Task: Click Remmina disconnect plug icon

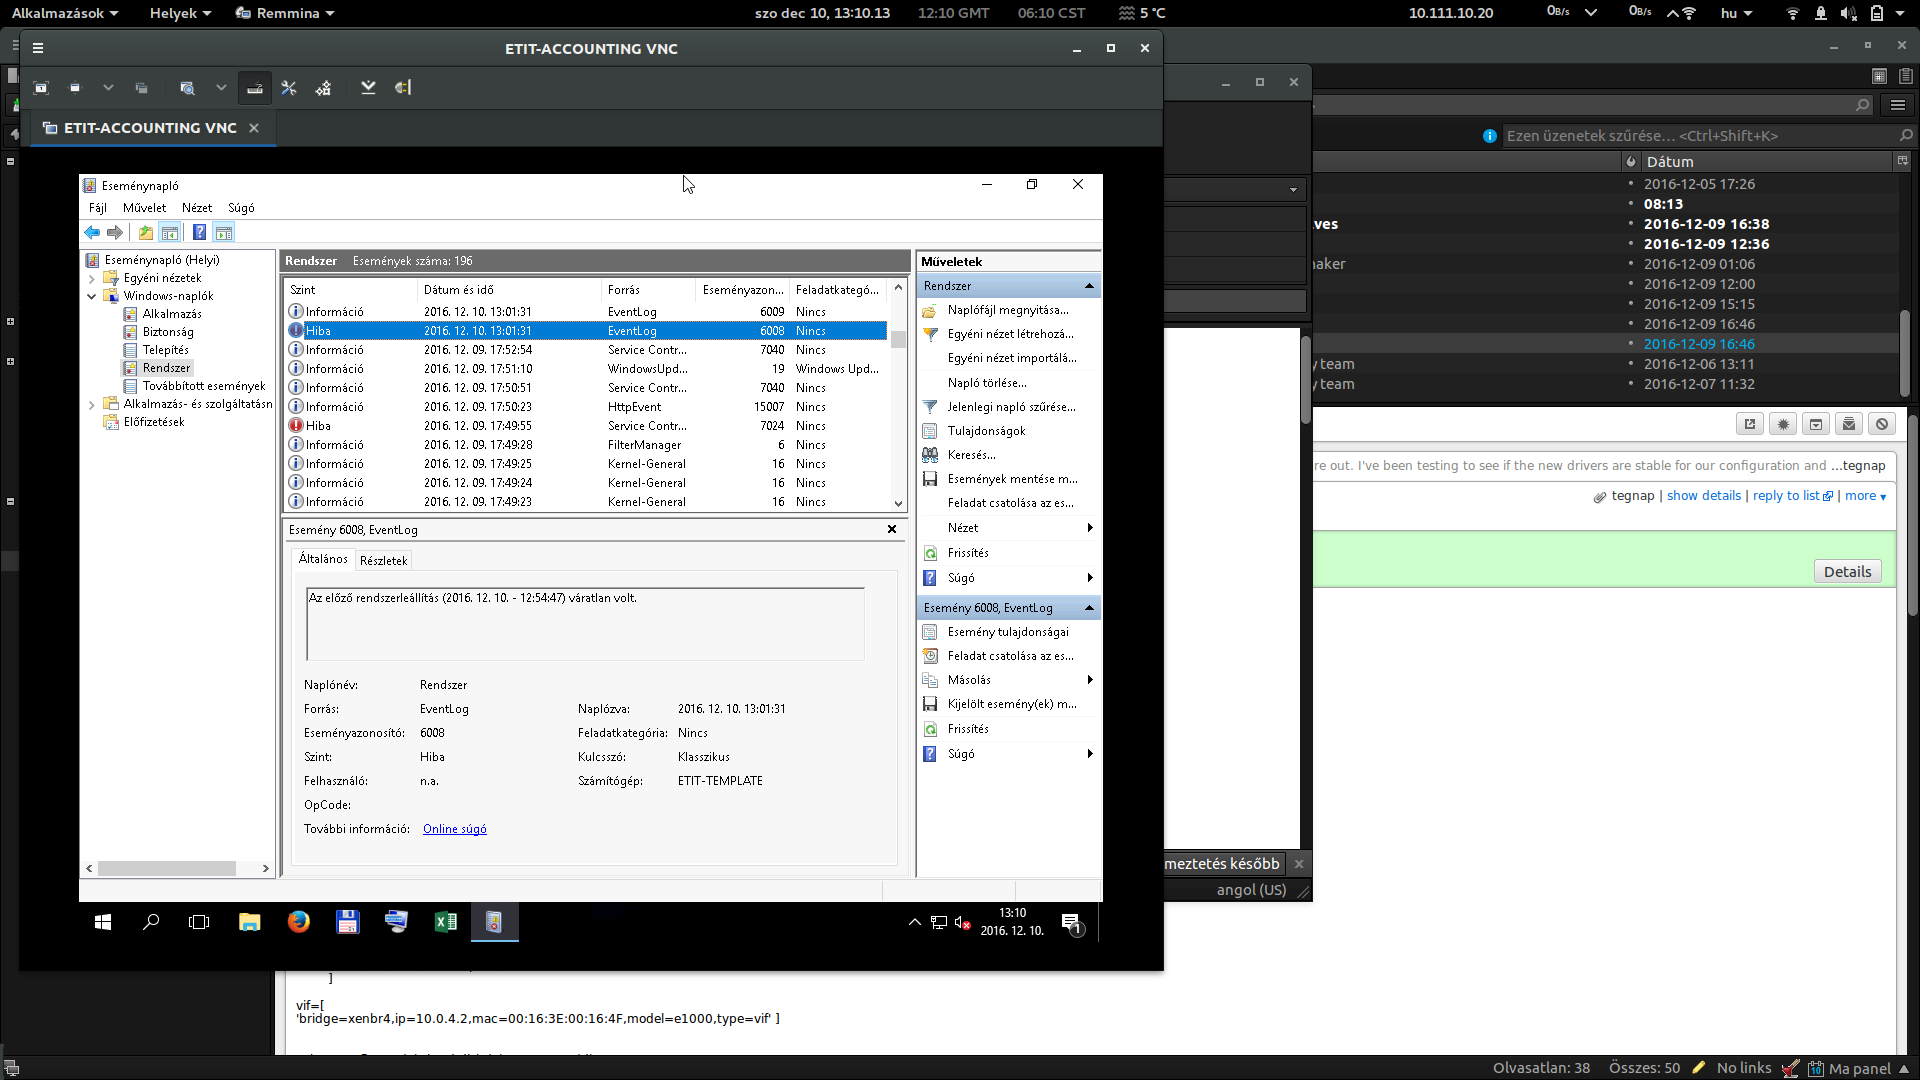Action: [403, 88]
